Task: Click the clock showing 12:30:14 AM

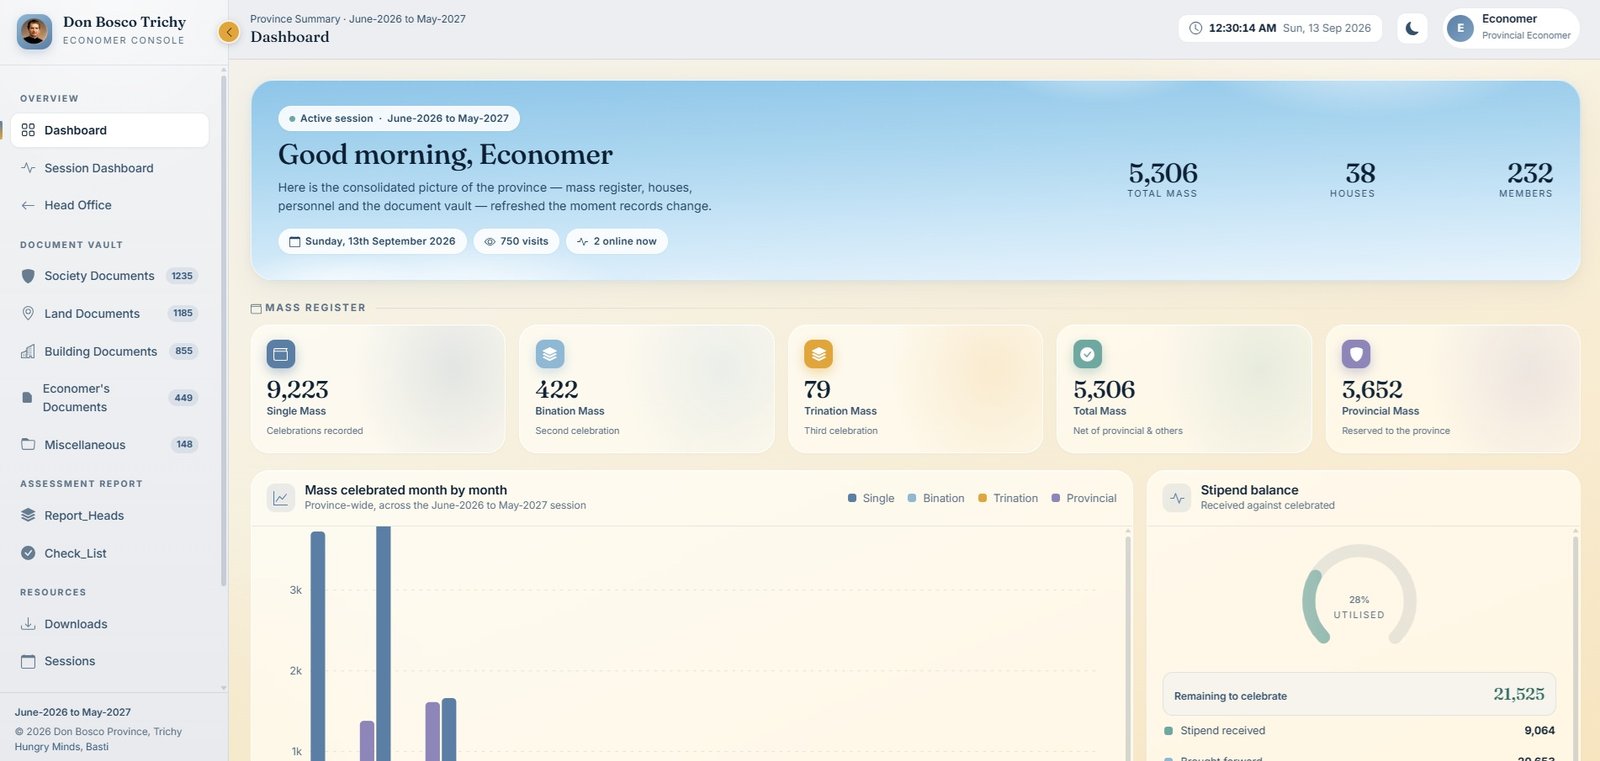Action: coord(1280,28)
